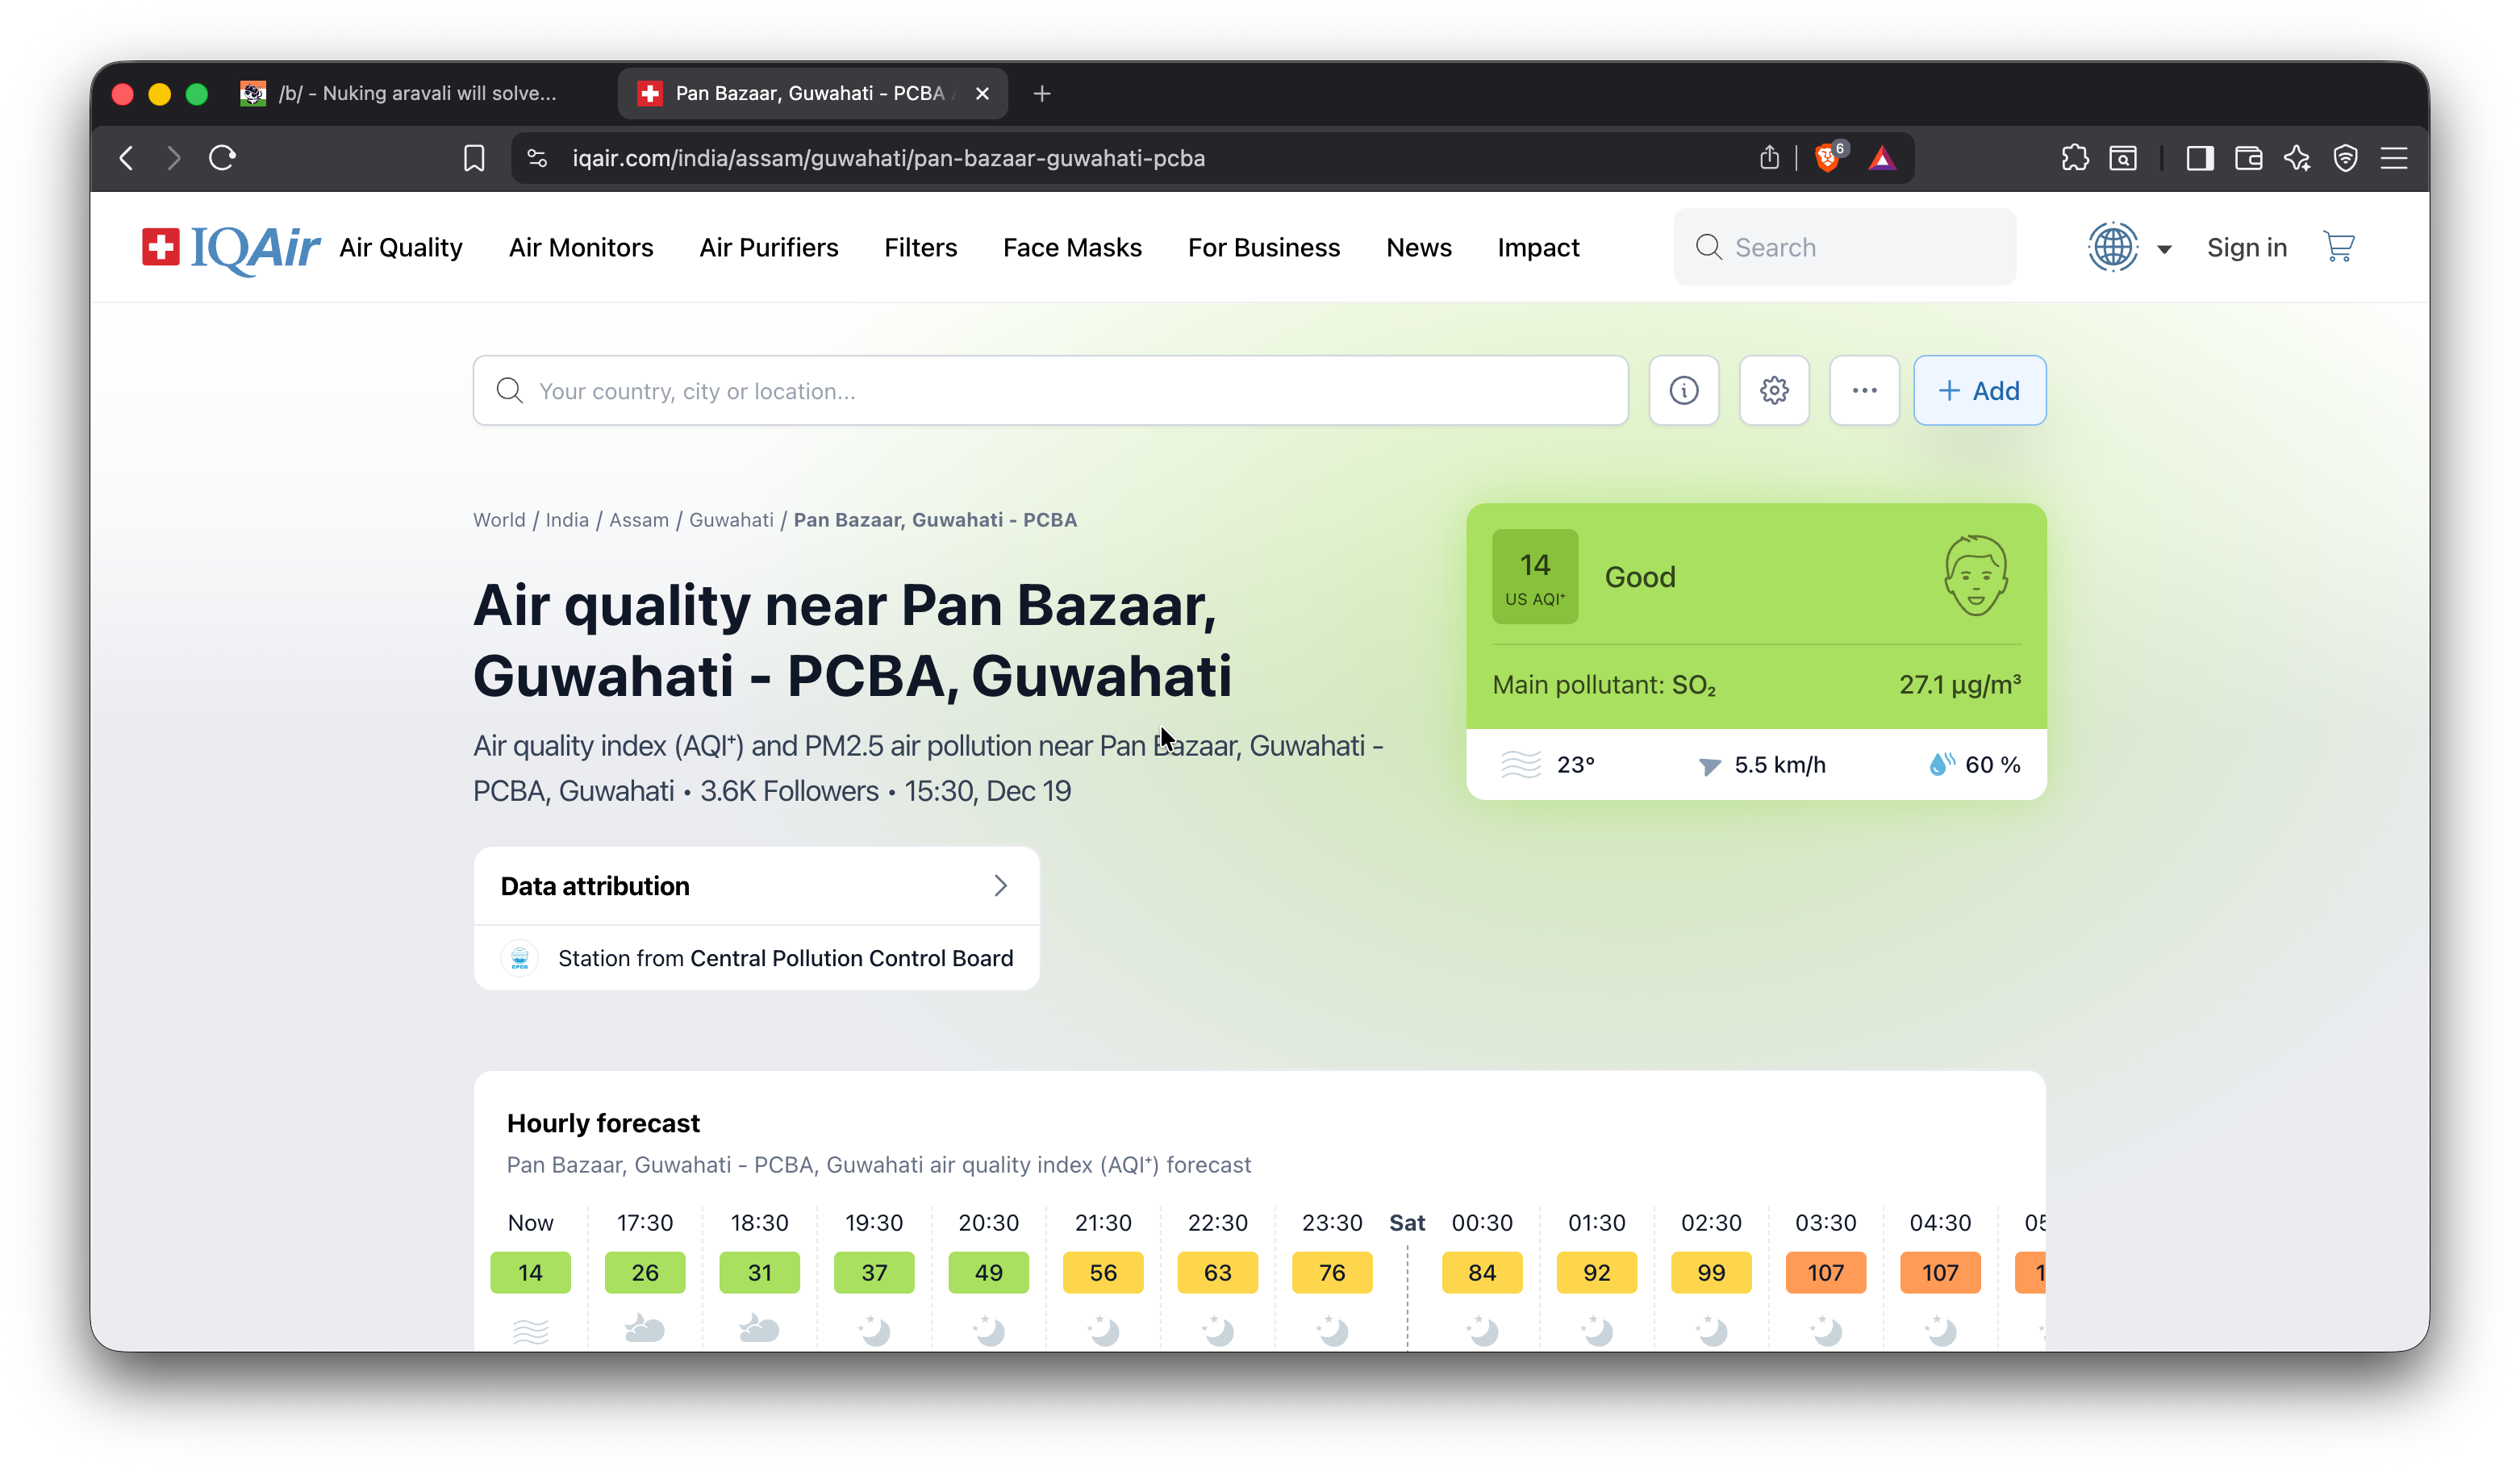Screen dimensions: 2520x1471
Task: Click the Guwahati breadcrumb link
Action: (x=731, y=520)
